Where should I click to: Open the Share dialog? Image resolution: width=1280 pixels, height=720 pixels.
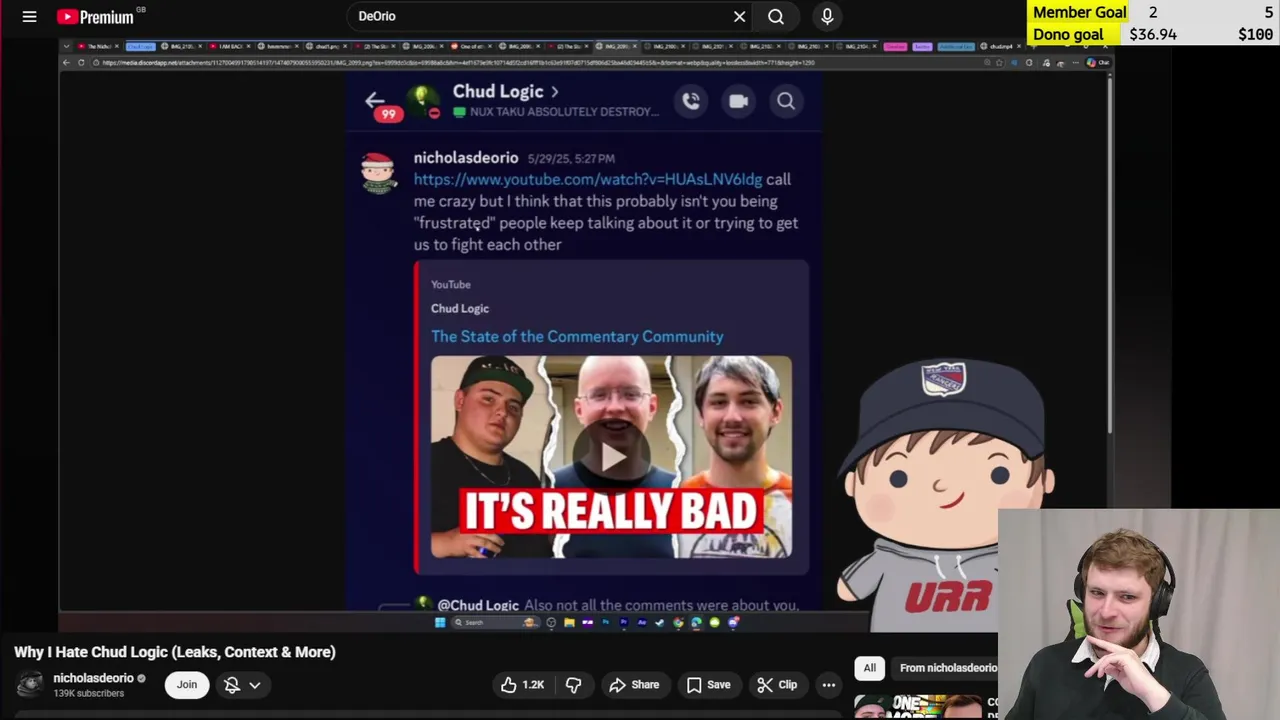pyautogui.click(x=634, y=685)
